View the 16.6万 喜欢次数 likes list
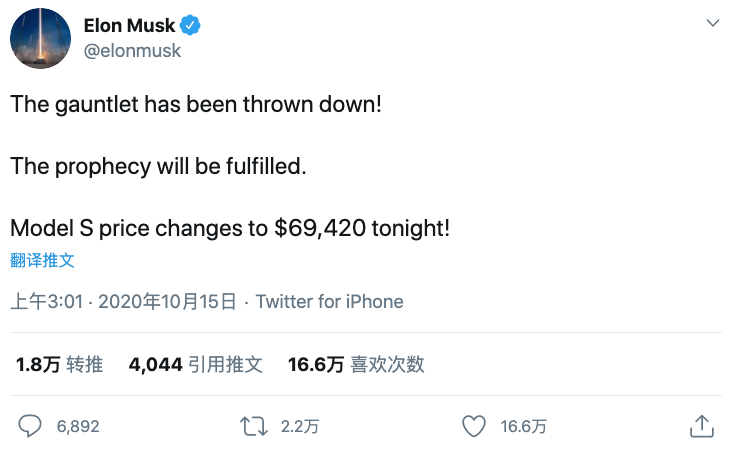Image resolution: width=730 pixels, height=457 pixels. click(x=356, y=365)
